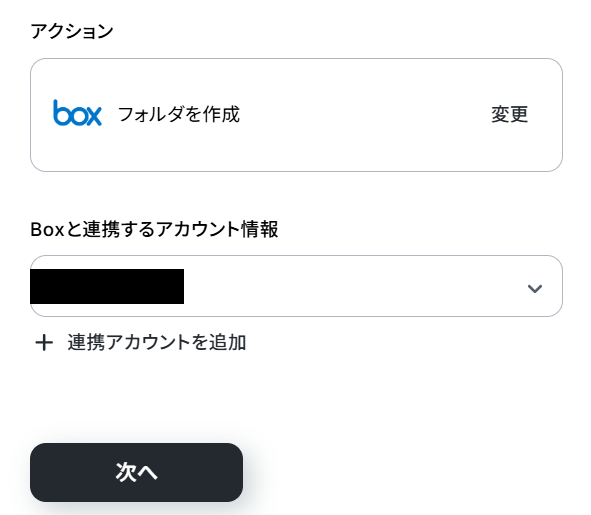Click the chevron arrow in account field
The image size is (591, 515).
(534, 289)
